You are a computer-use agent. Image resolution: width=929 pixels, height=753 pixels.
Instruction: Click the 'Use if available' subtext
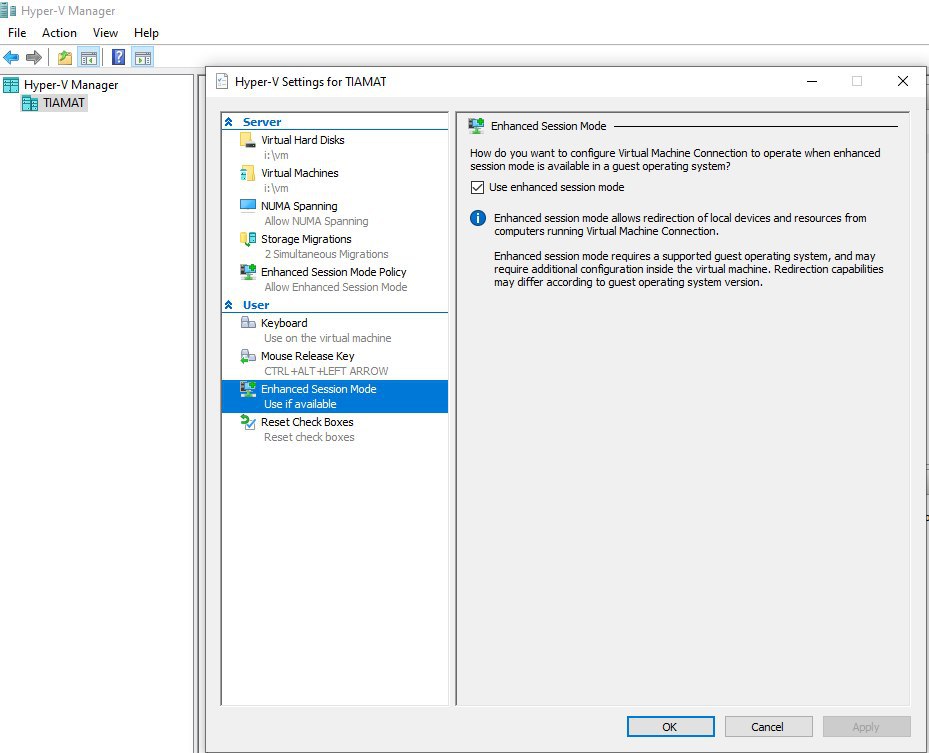300,404
